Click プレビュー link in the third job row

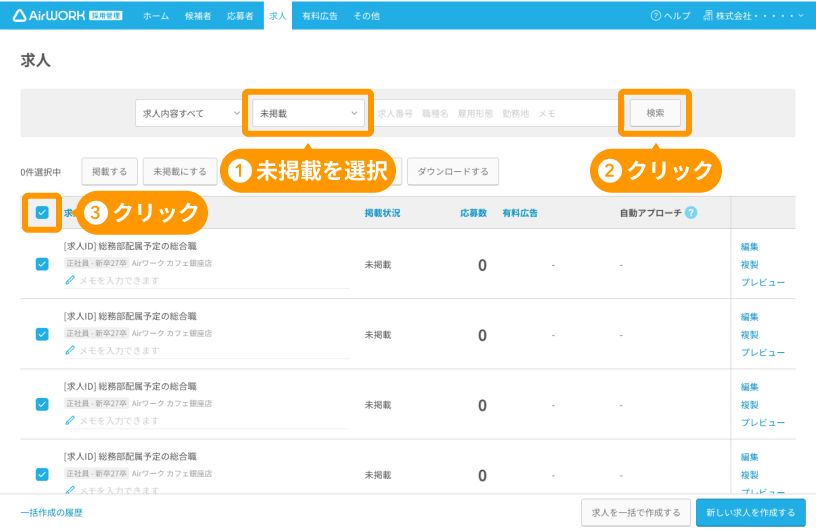[x=763, y=422]
